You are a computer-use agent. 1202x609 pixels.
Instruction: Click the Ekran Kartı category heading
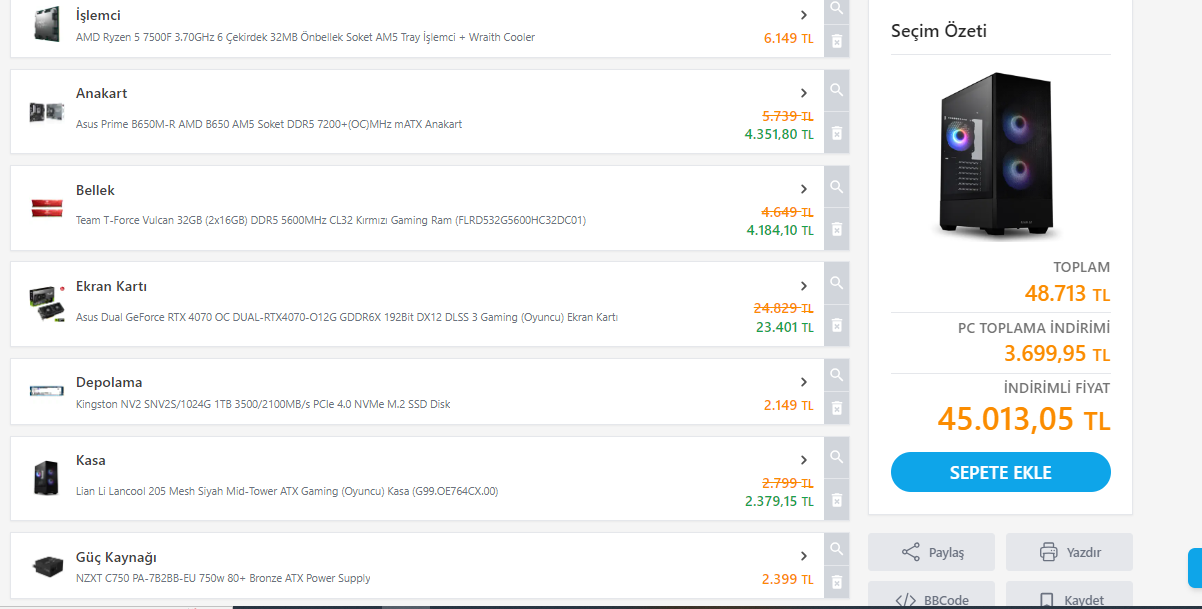tap(111, 286)
